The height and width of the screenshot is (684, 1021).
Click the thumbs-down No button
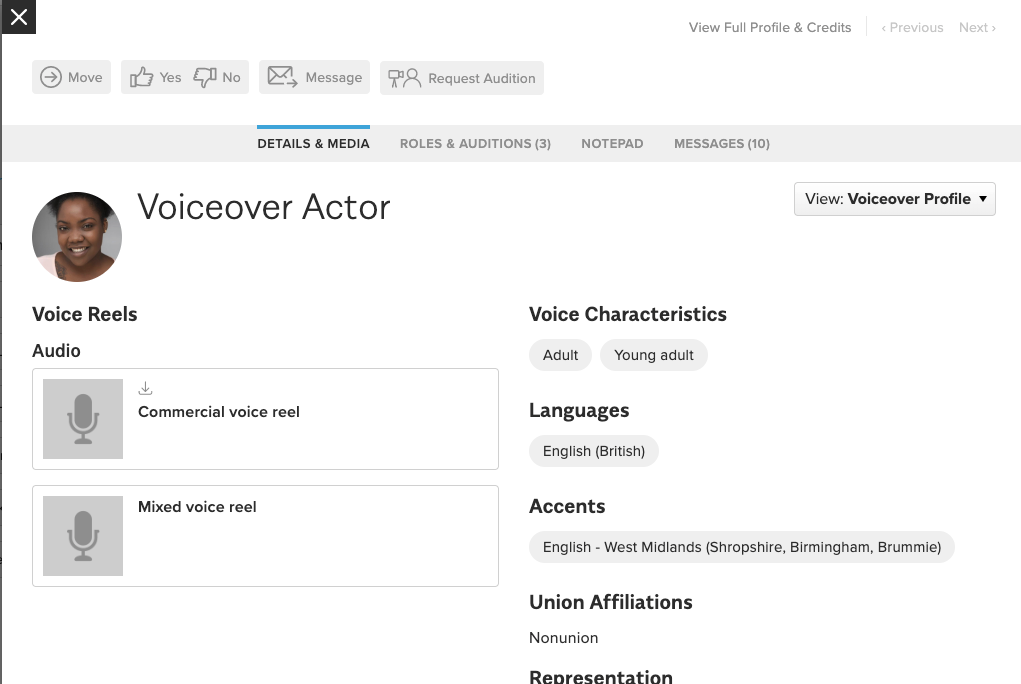click(218, 78)
